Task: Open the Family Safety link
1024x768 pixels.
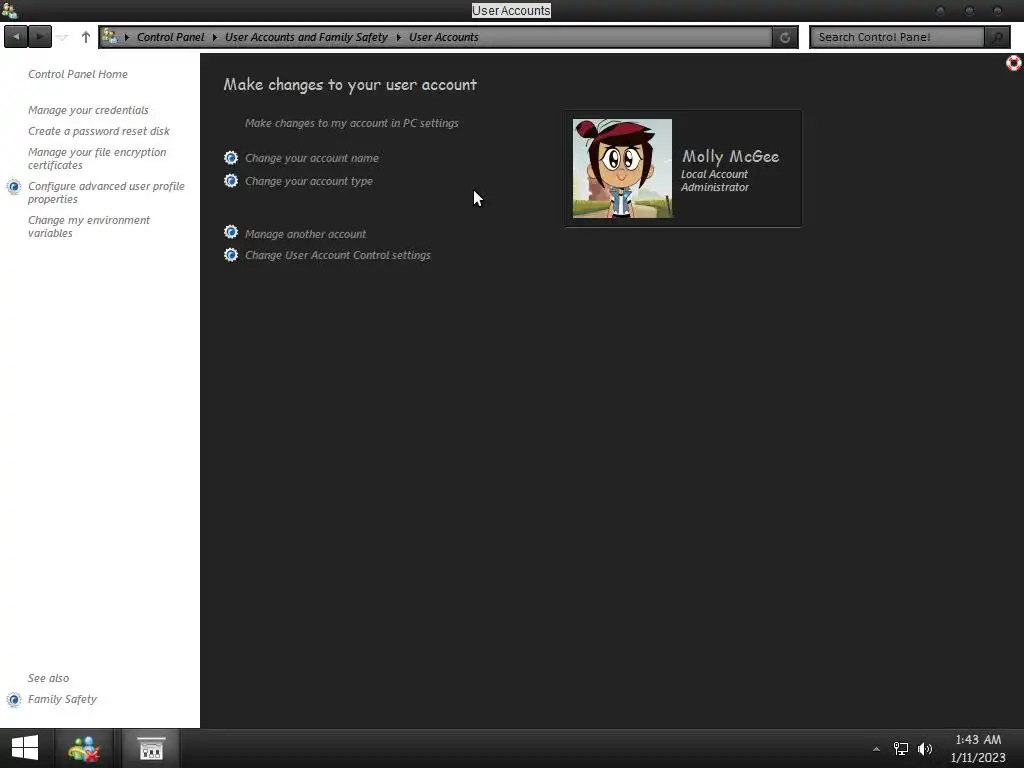Action: (62, 699)
